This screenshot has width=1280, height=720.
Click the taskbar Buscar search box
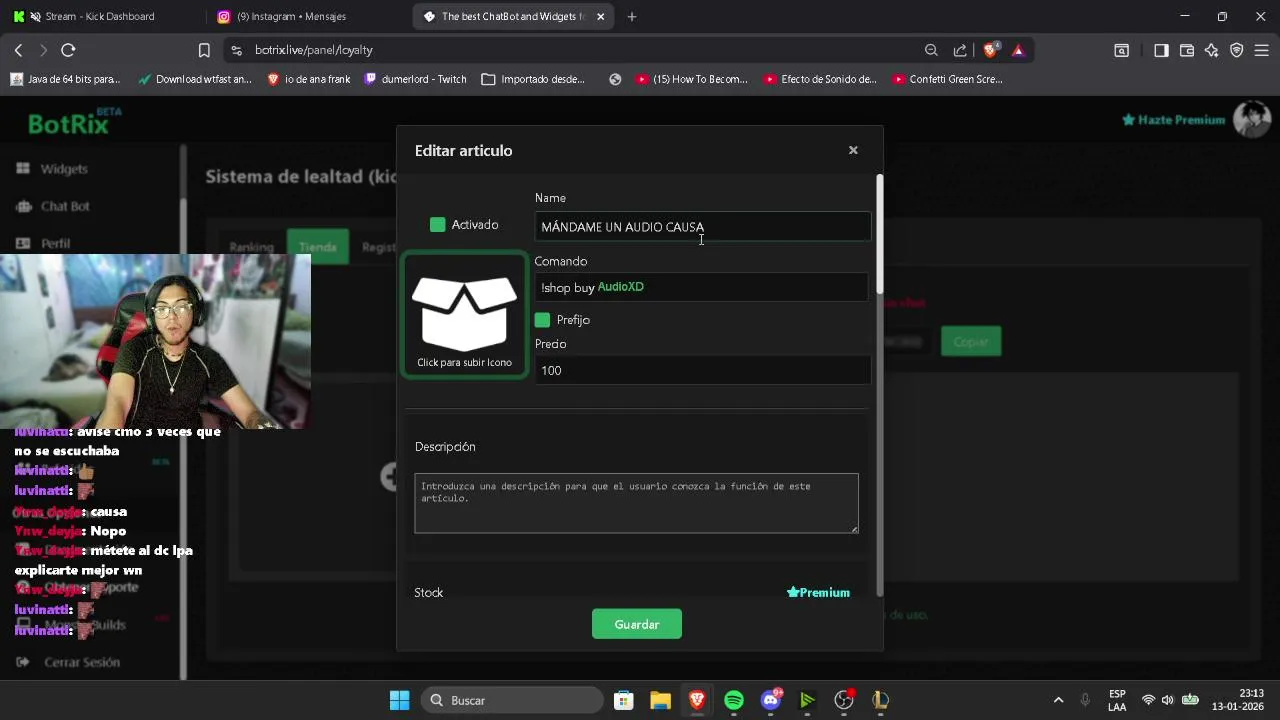coord(512,700)
